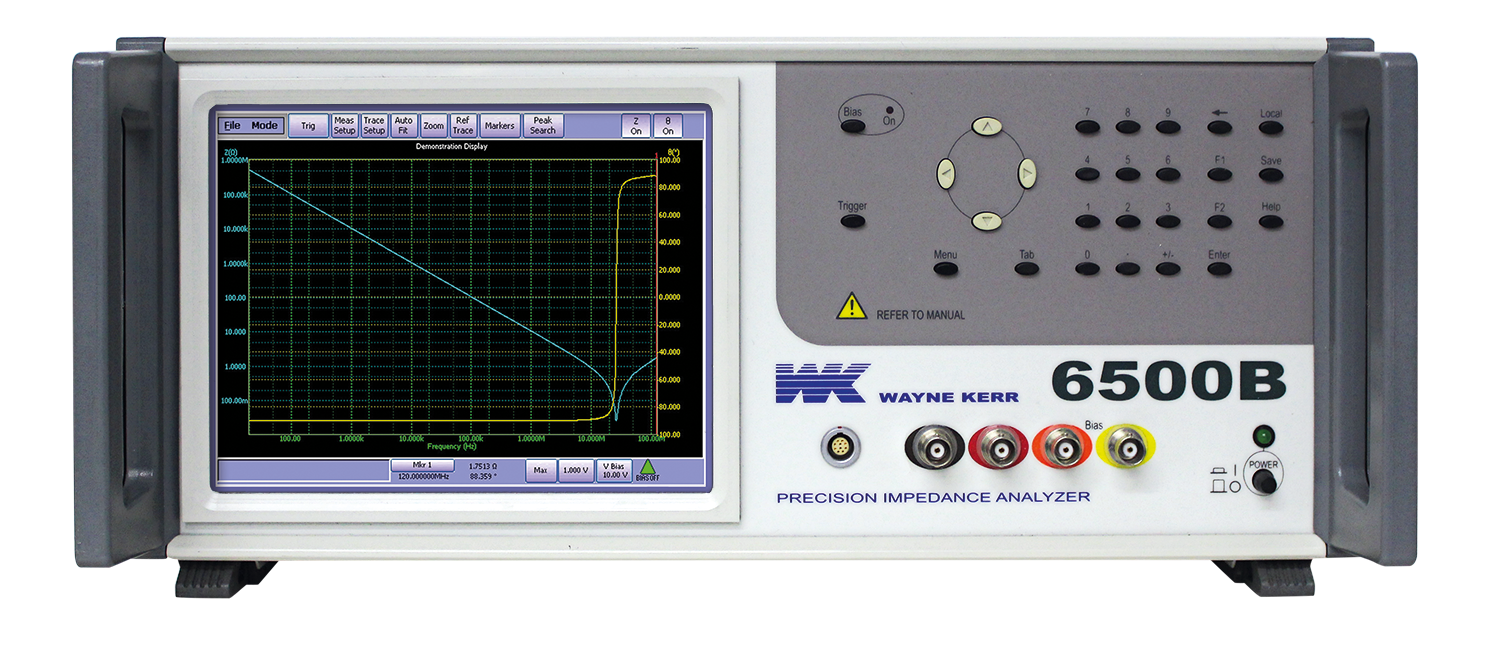Push the number 3 key
The image size is (1500, 665).
click(x=1168, y=221)
